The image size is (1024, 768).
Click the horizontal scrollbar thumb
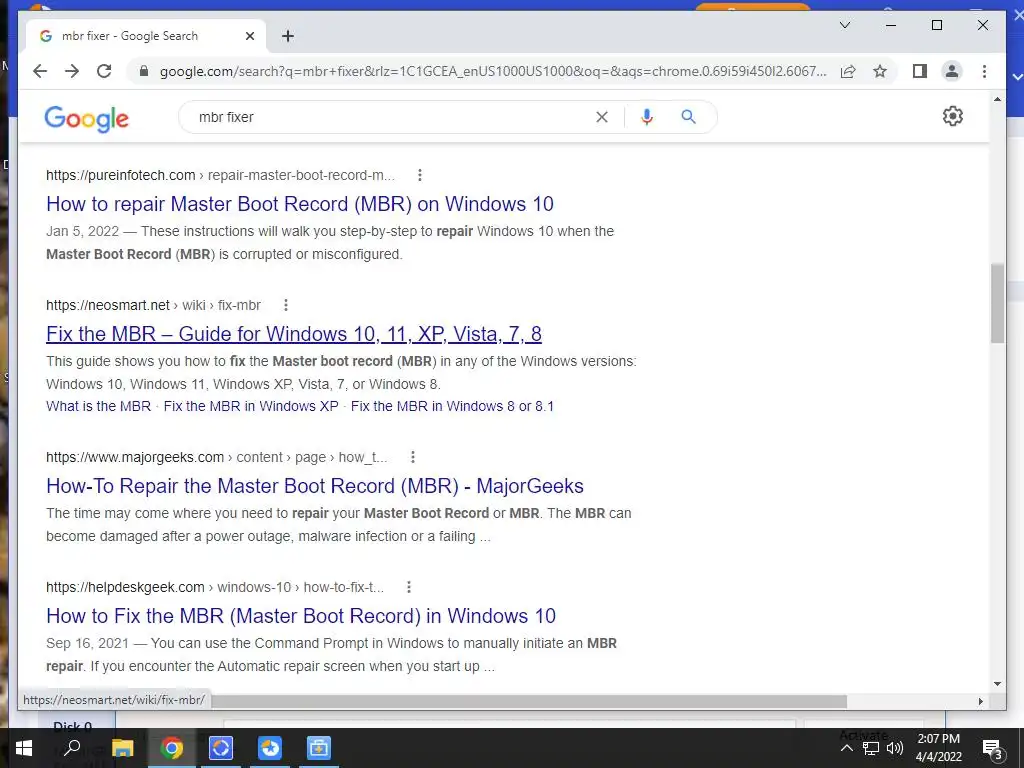(529, 701)
